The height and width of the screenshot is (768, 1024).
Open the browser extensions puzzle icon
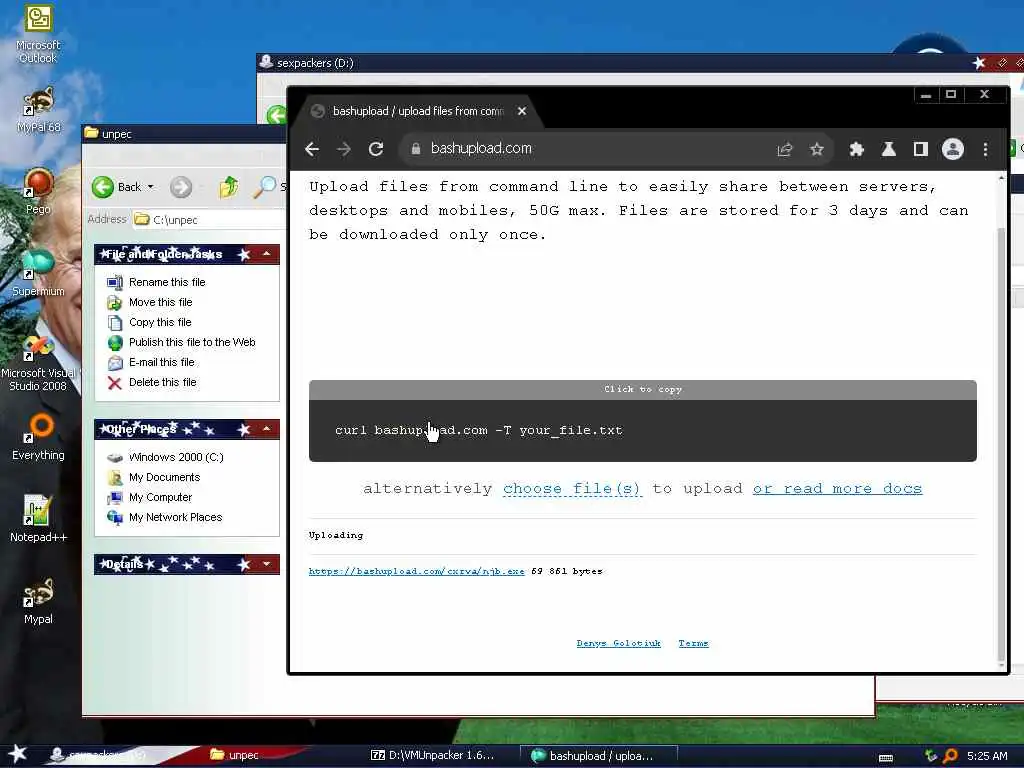coord(856,150)
